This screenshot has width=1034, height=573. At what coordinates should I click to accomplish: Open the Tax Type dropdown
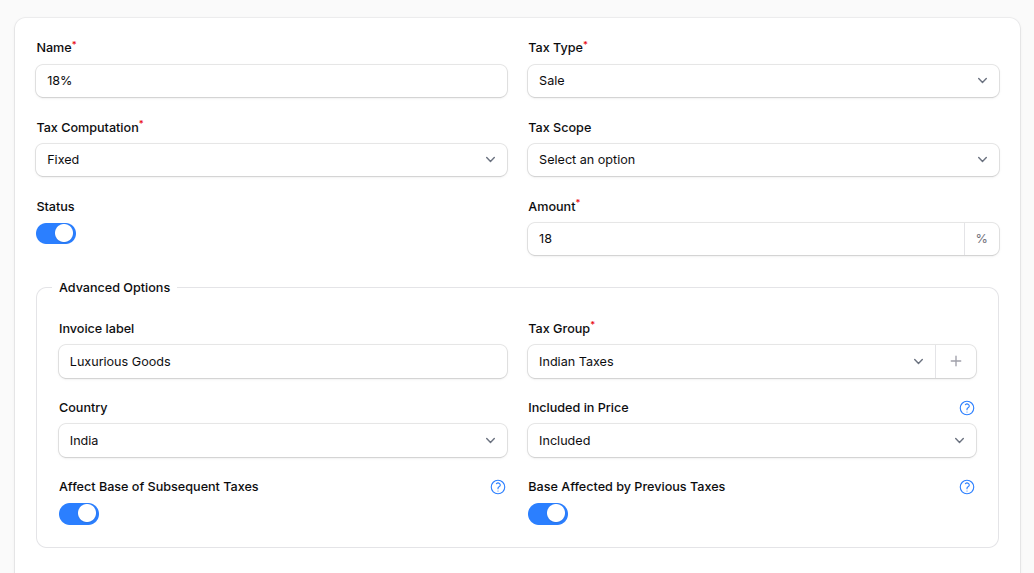pos(763,81)
